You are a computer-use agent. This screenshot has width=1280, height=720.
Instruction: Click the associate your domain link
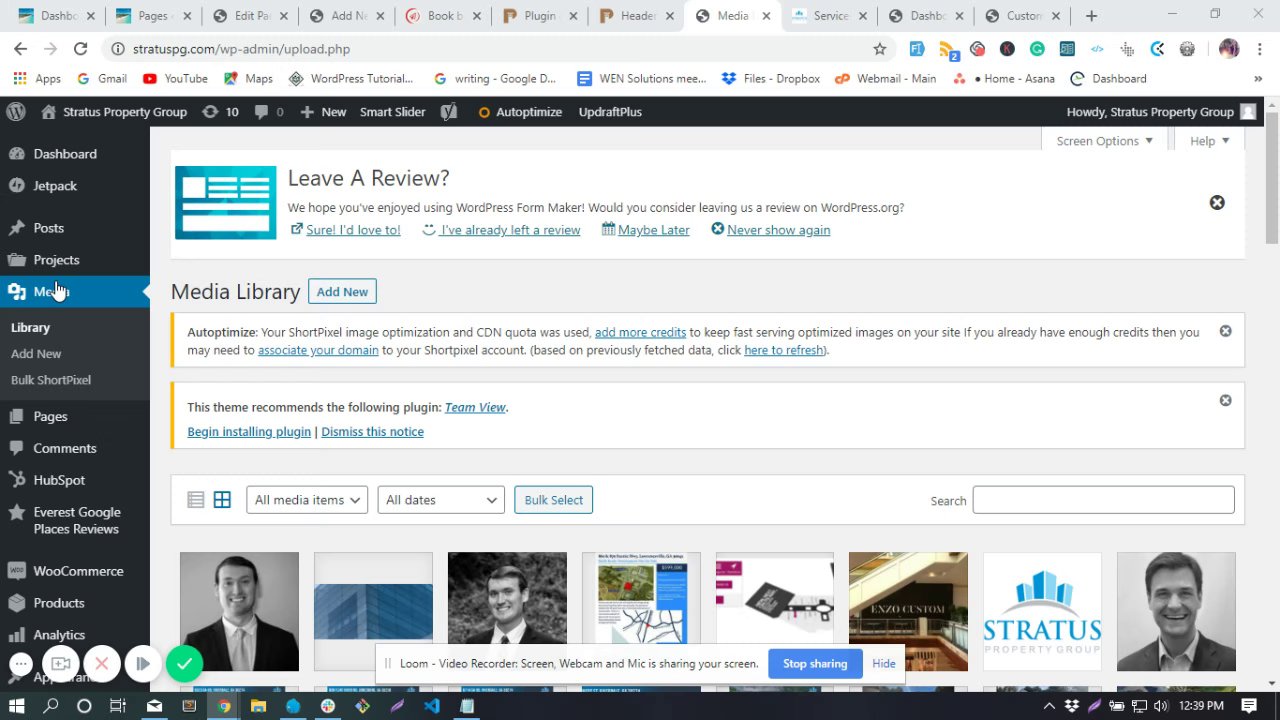[318, 350]
